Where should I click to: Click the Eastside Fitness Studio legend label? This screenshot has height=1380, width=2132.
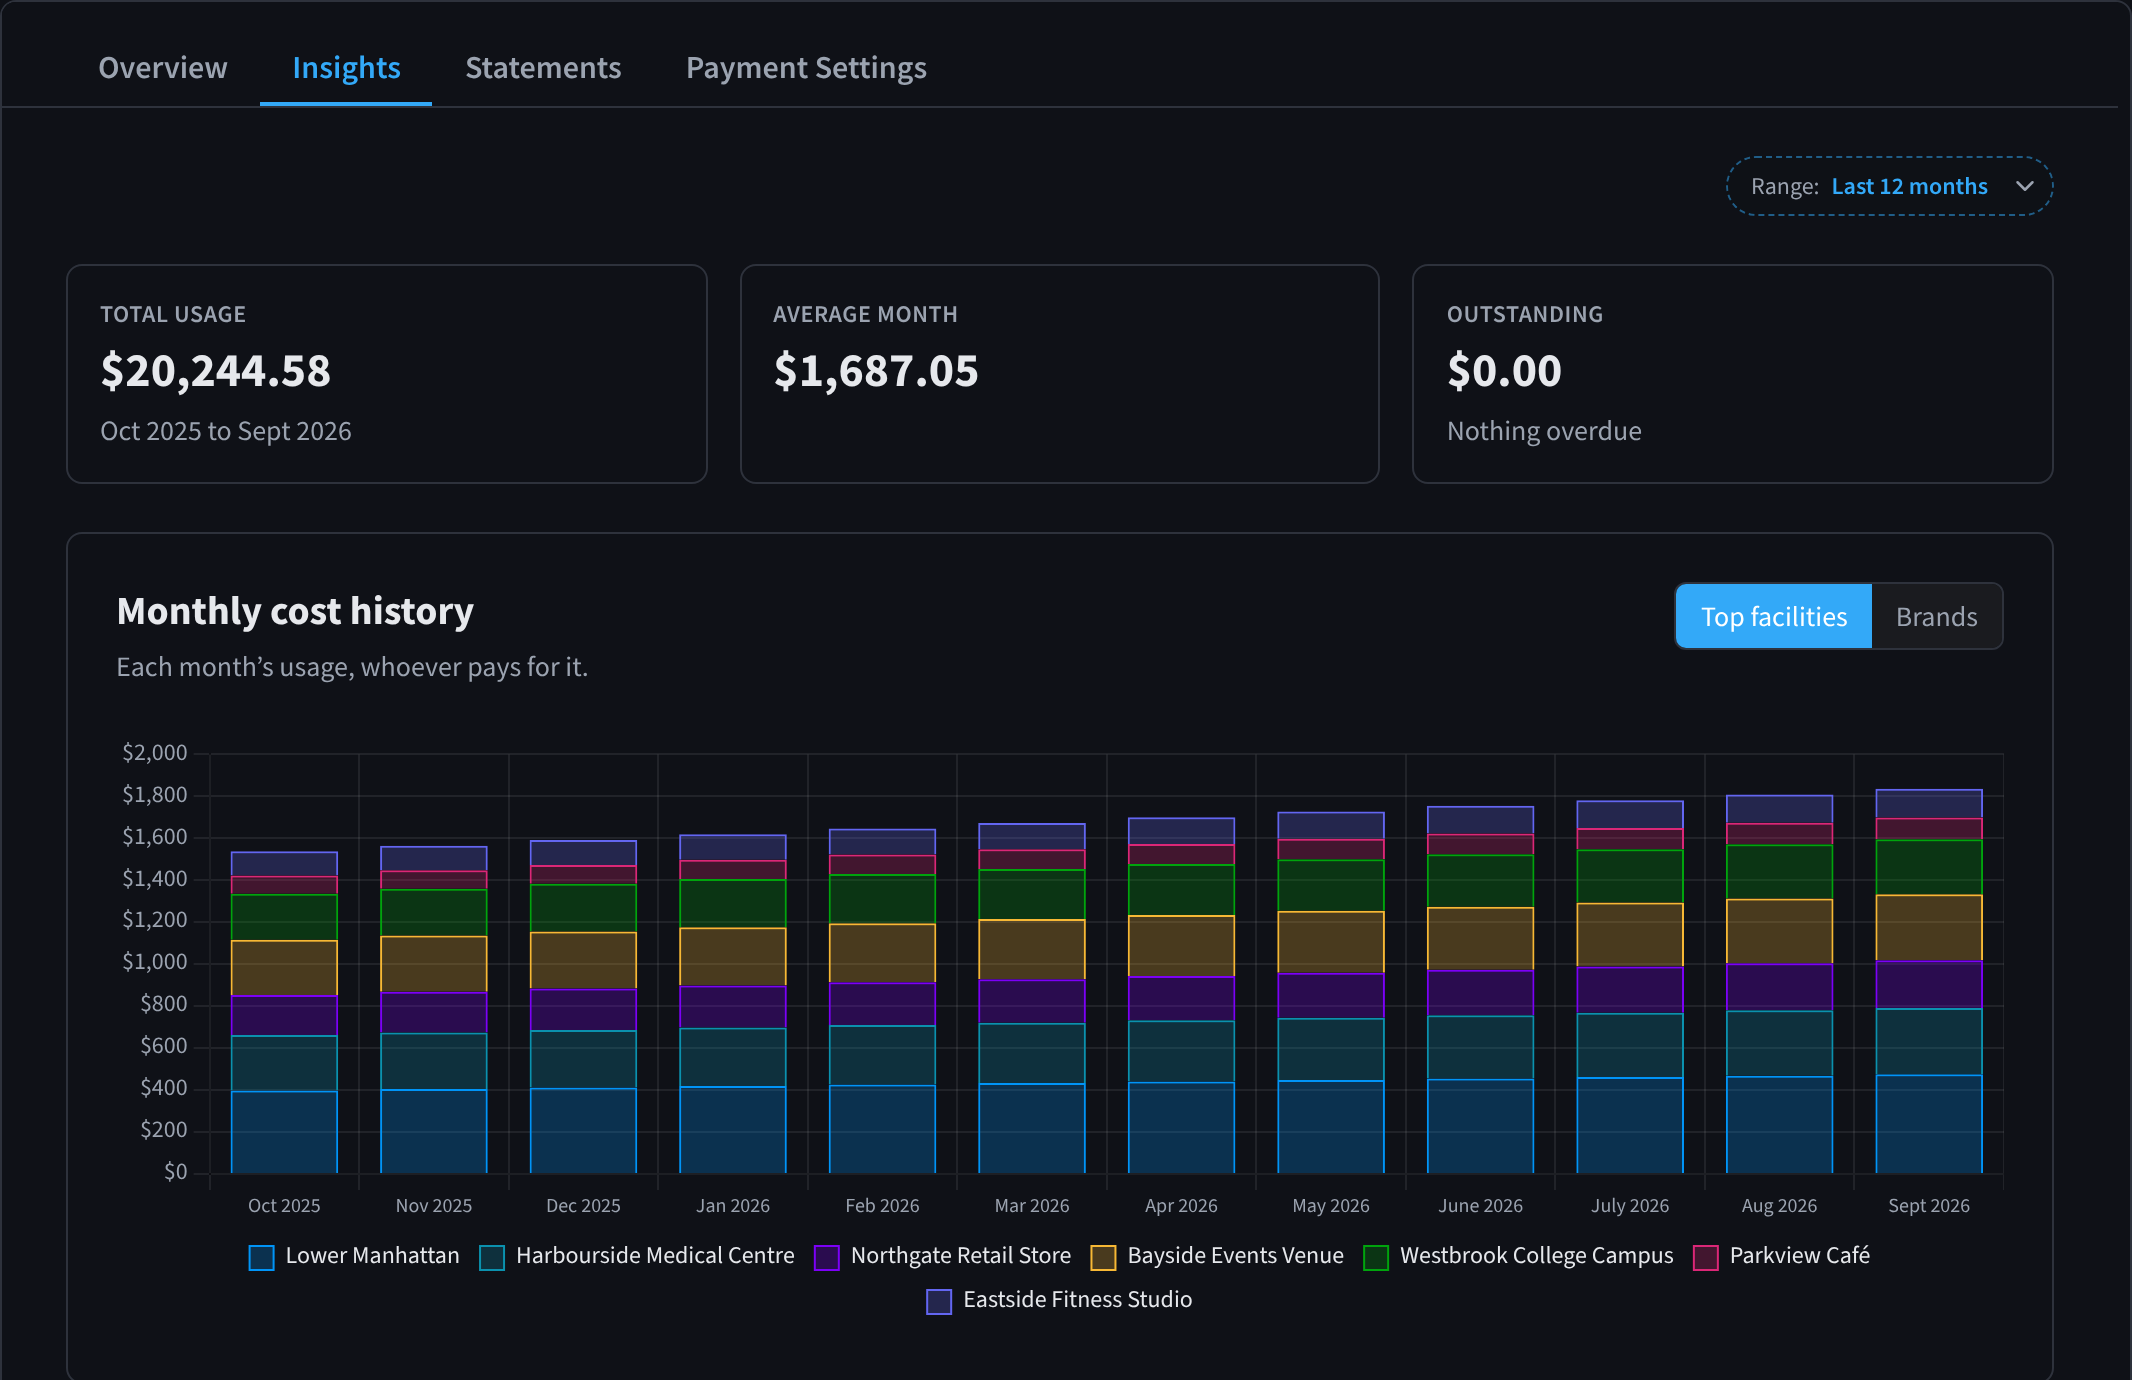(1077, 1300)
